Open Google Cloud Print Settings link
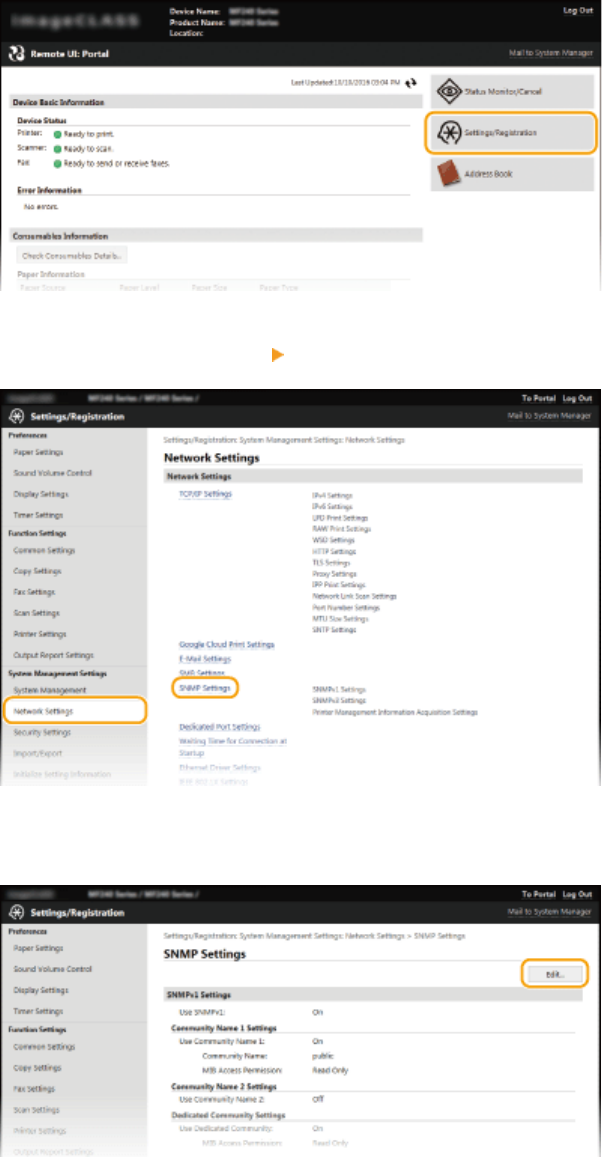 coord(227,644)
